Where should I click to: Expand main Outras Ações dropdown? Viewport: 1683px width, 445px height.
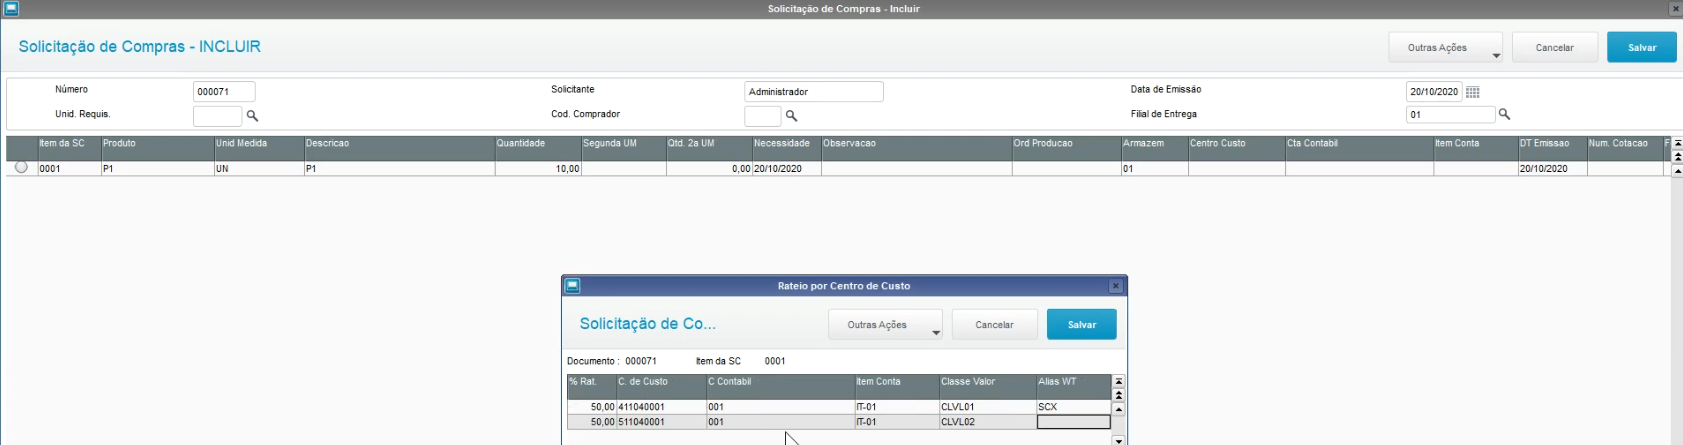tap(1445, 47)
